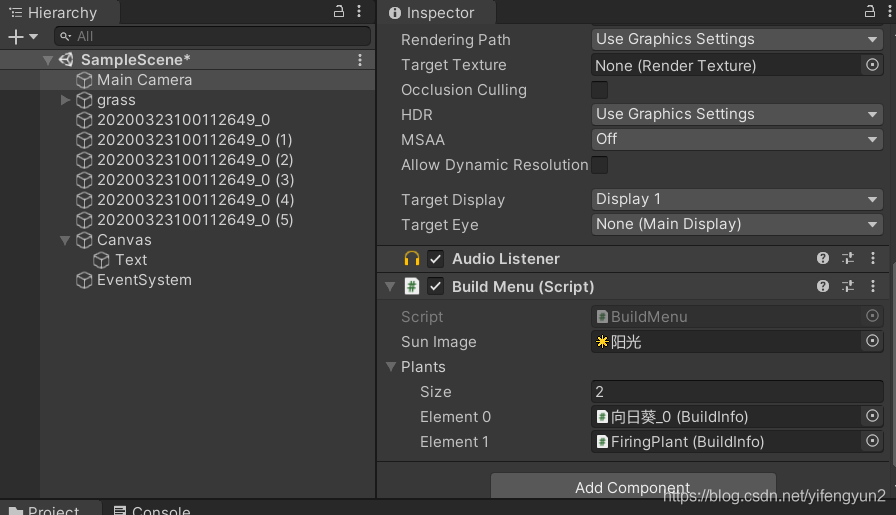
Task: Expand the grass object children
Action: click(65, 100)
